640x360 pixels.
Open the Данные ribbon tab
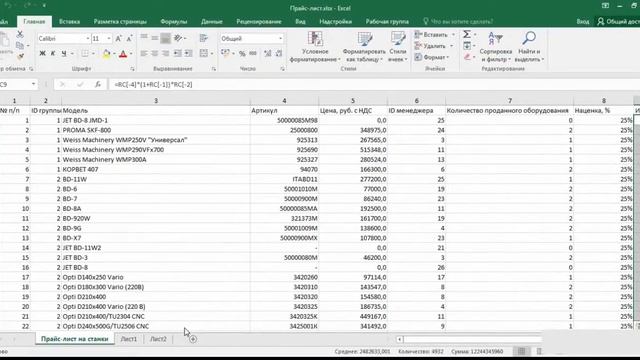click(211, 21)
